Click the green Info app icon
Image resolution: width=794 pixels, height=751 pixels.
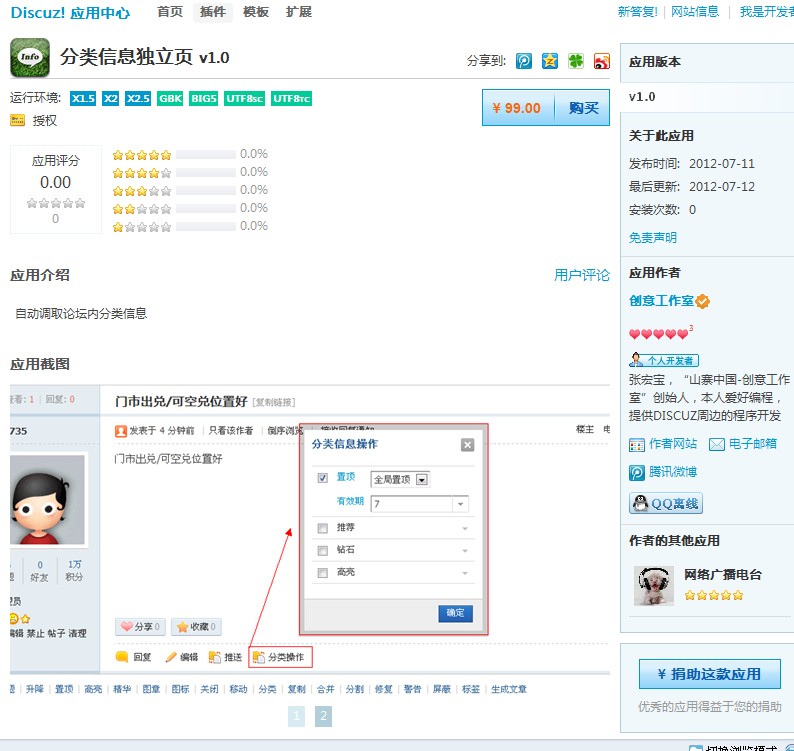30,57
